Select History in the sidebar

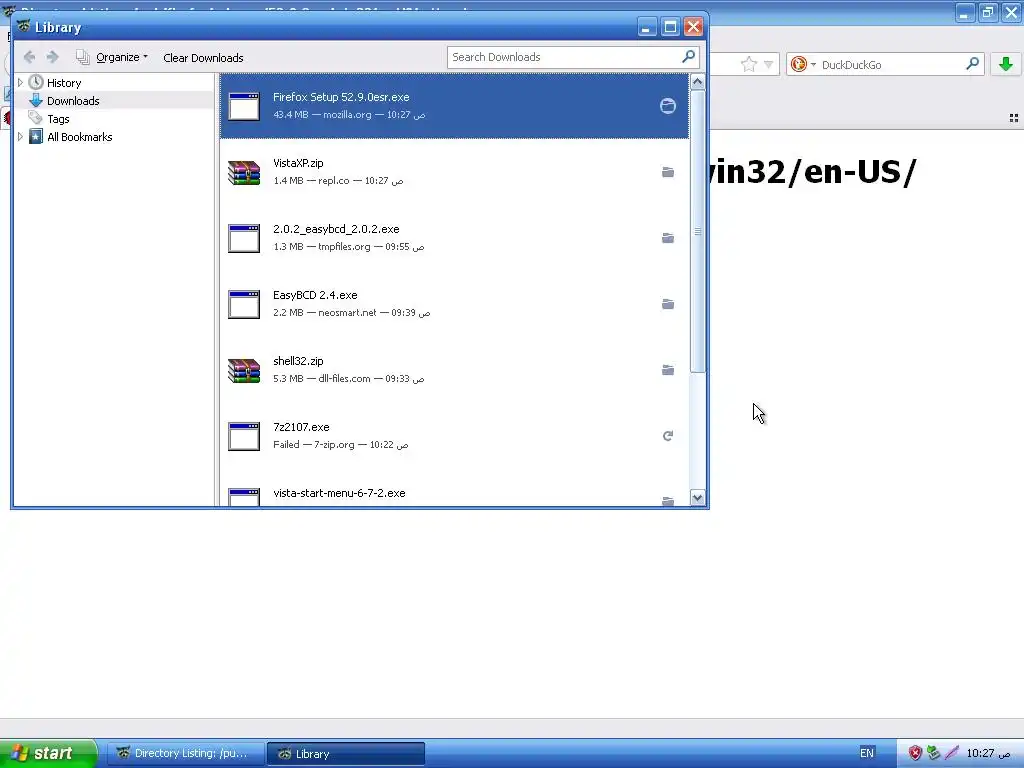click(x=64, y=83)
